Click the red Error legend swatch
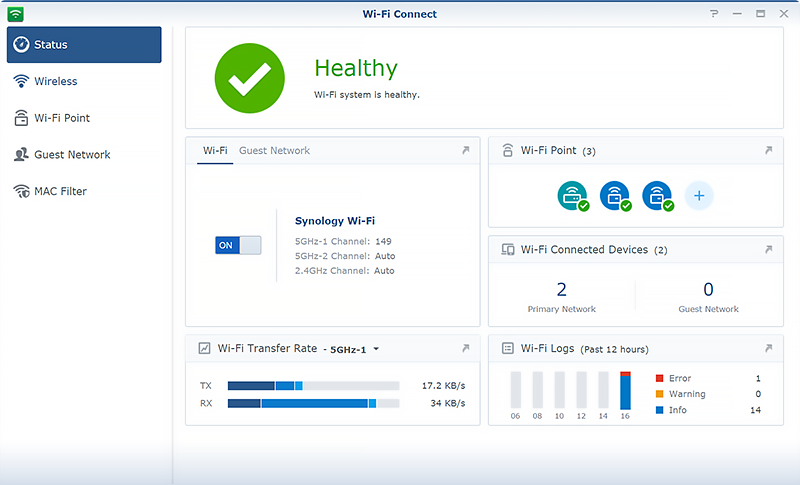Viewport: 800px width, 485px height. coord(659,378)
